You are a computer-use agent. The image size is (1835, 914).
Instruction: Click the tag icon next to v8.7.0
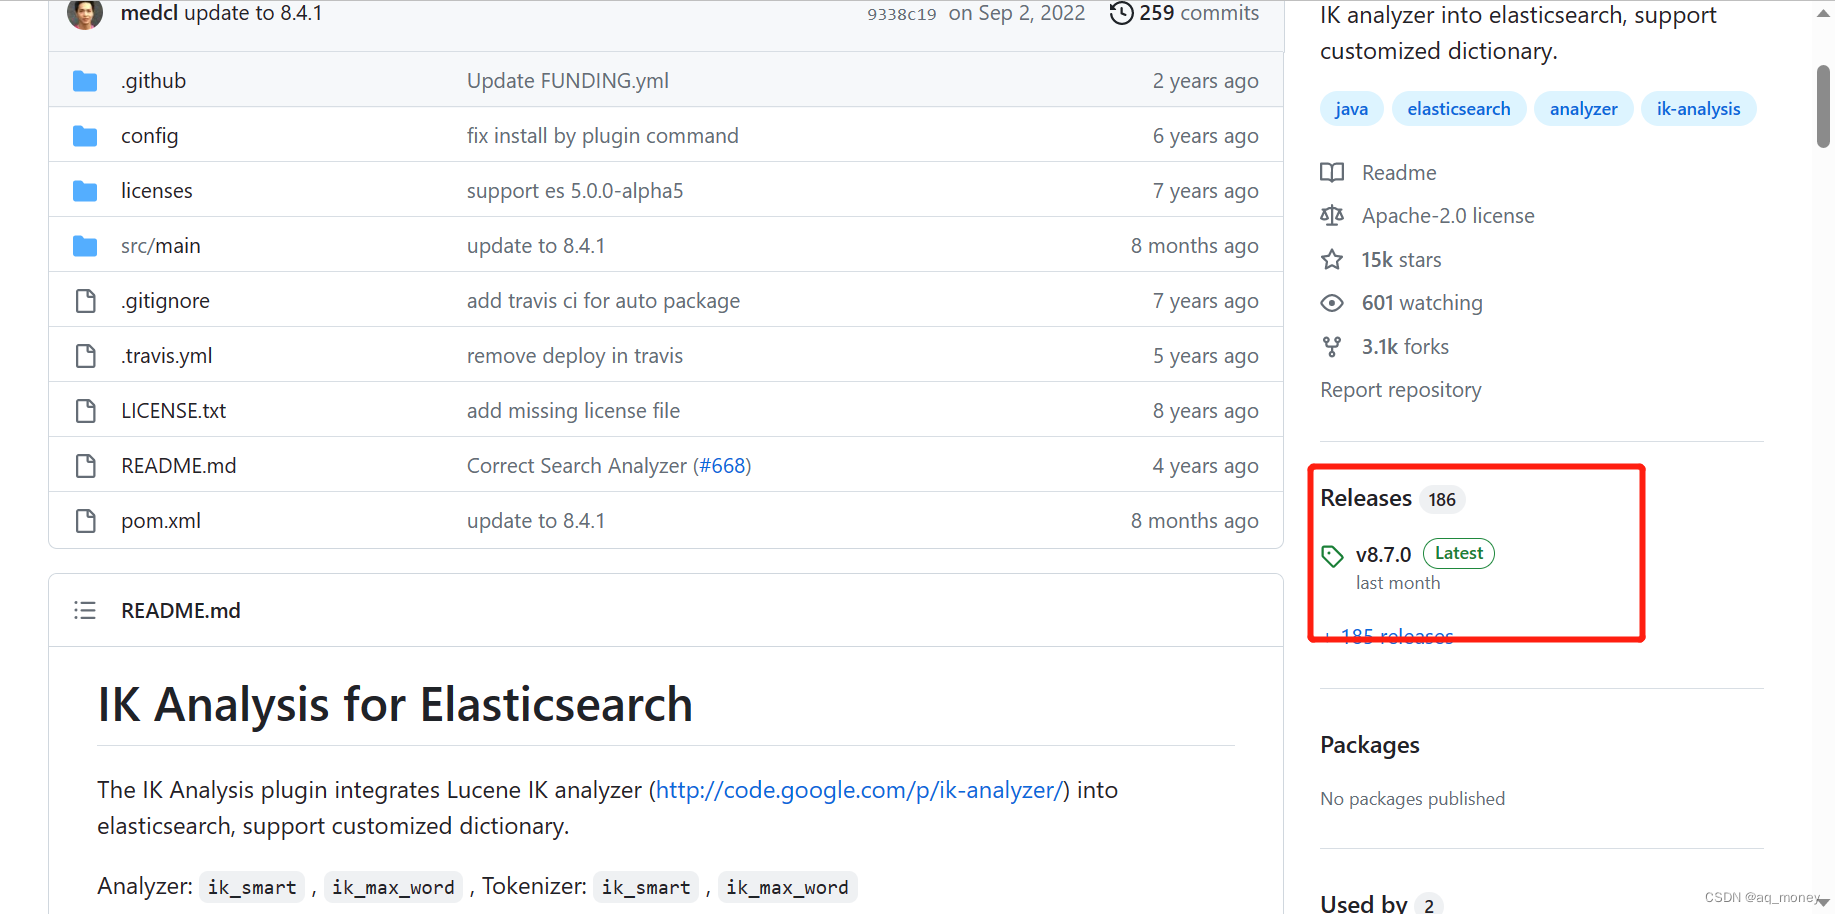coord(1332,556)
